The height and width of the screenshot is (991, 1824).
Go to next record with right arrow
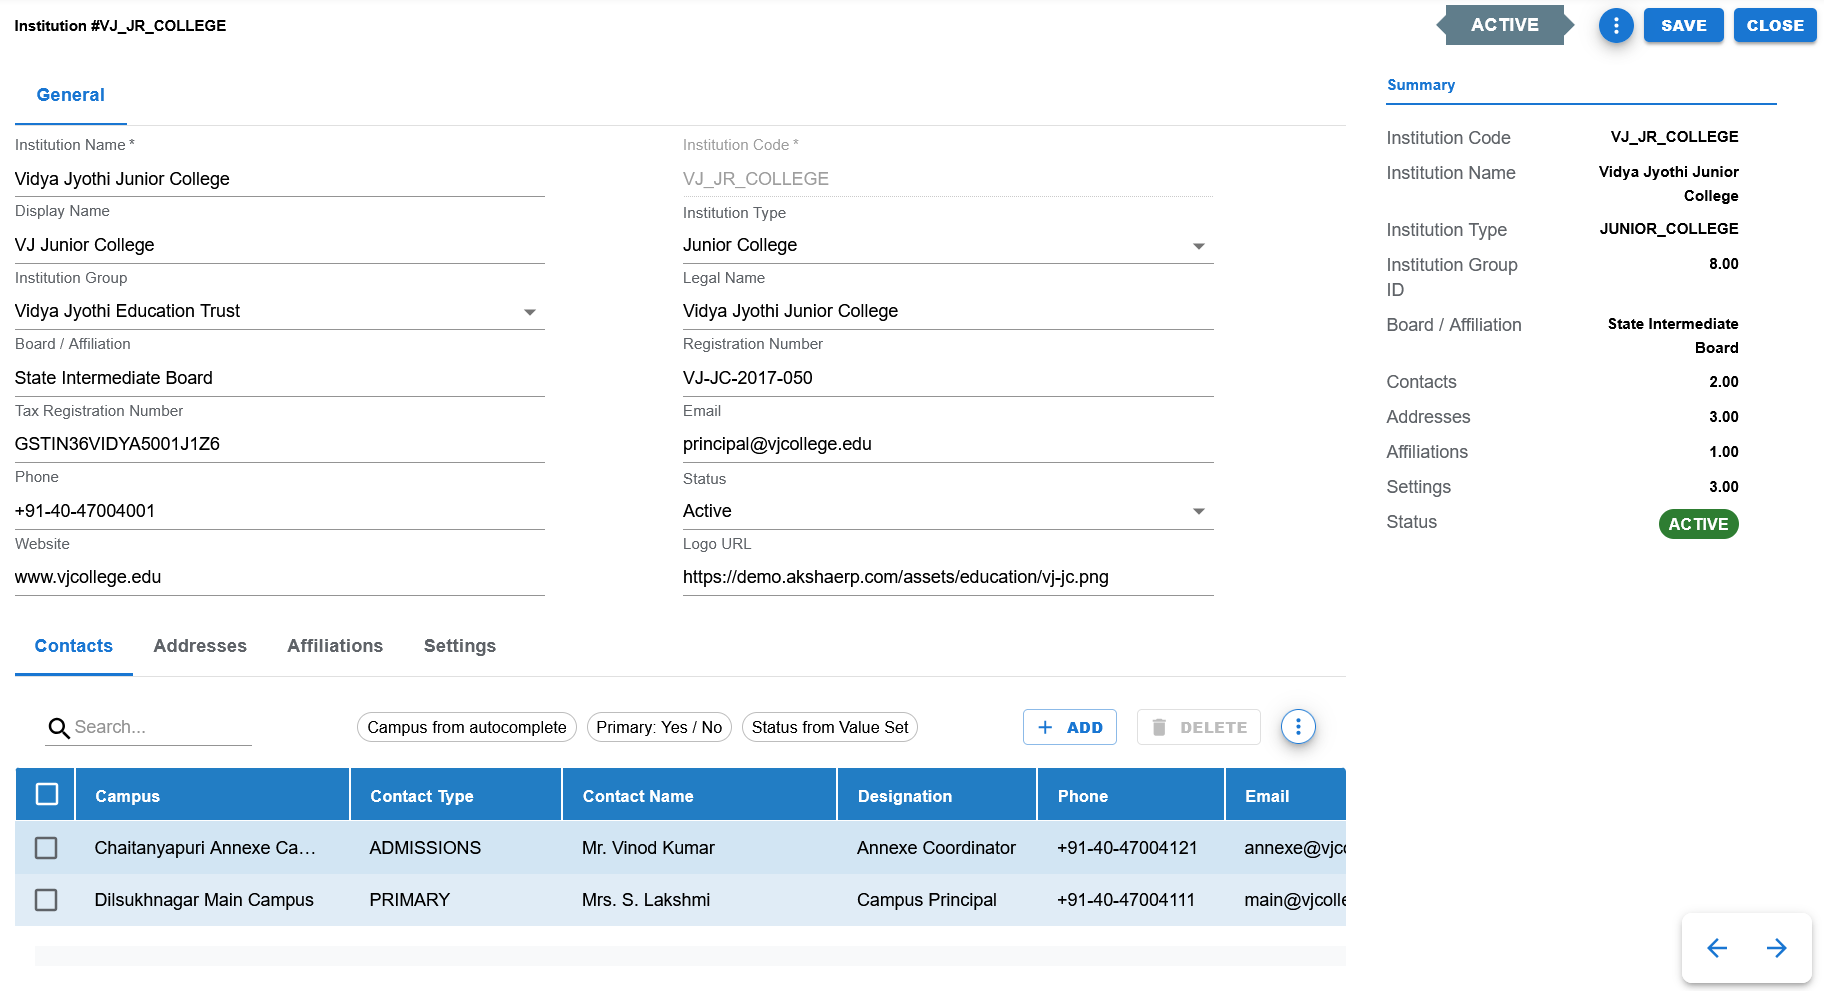(x=1776, y=948)
